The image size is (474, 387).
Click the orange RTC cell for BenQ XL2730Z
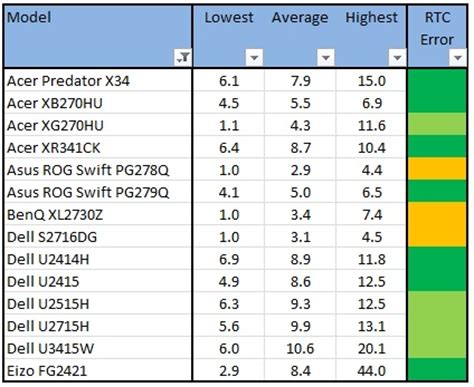coord(437,214)
